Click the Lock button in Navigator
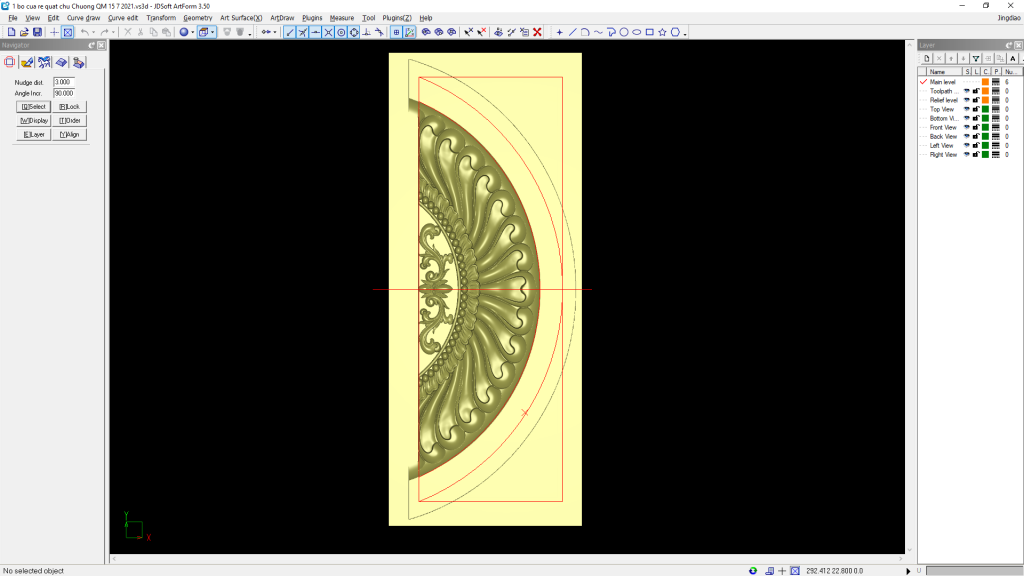The image size is (1024, 576). [69, 106]
